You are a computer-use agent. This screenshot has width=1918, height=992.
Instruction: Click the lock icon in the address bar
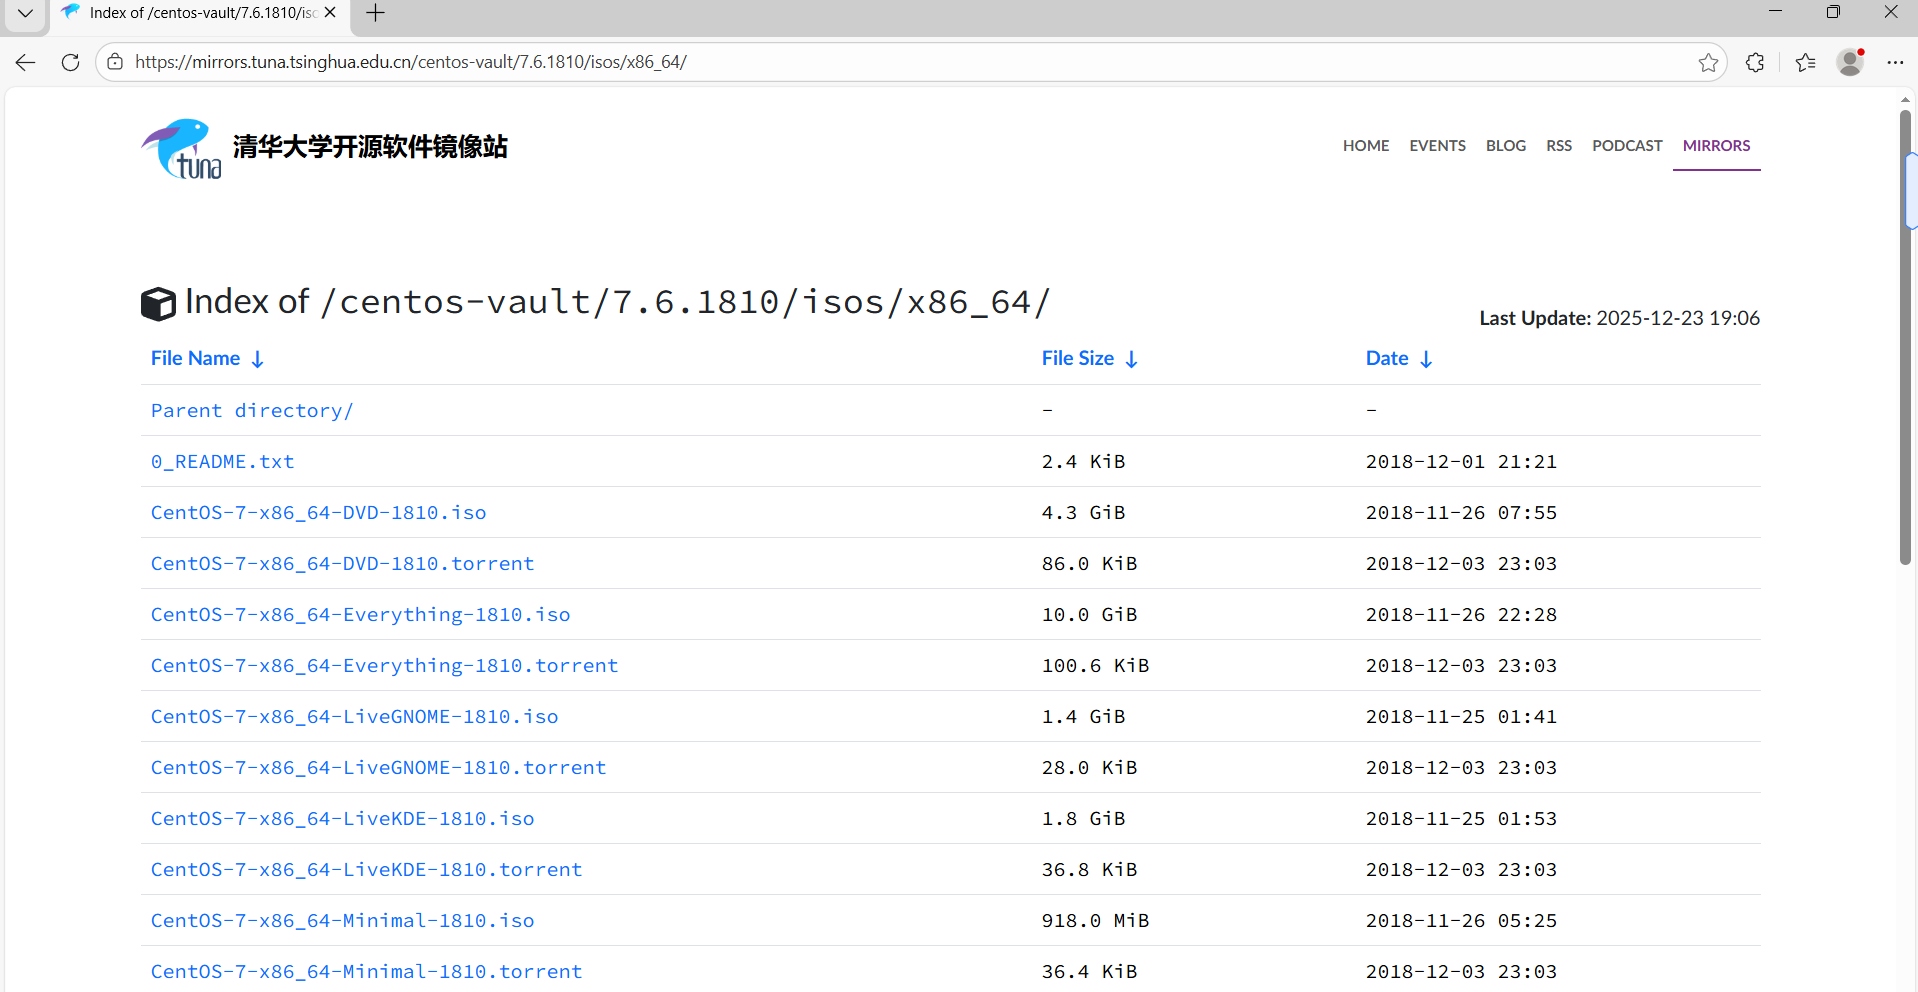[x=115, y=61]
